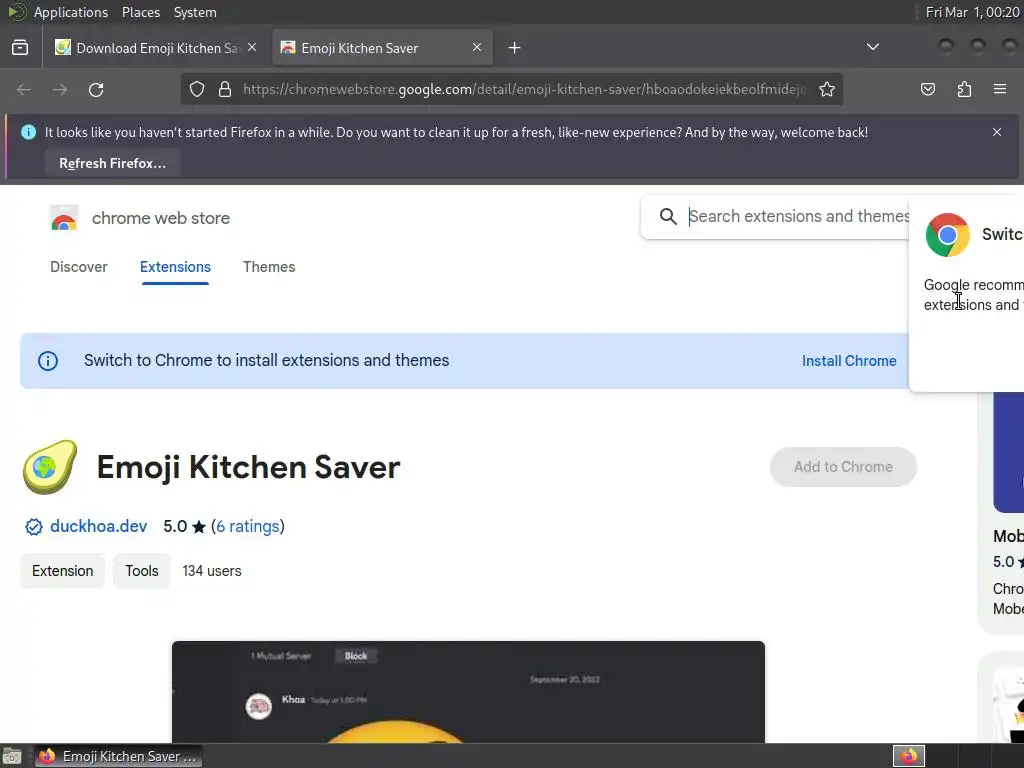
Task: Click the Add to Chrome button
Action: [843, 467]
